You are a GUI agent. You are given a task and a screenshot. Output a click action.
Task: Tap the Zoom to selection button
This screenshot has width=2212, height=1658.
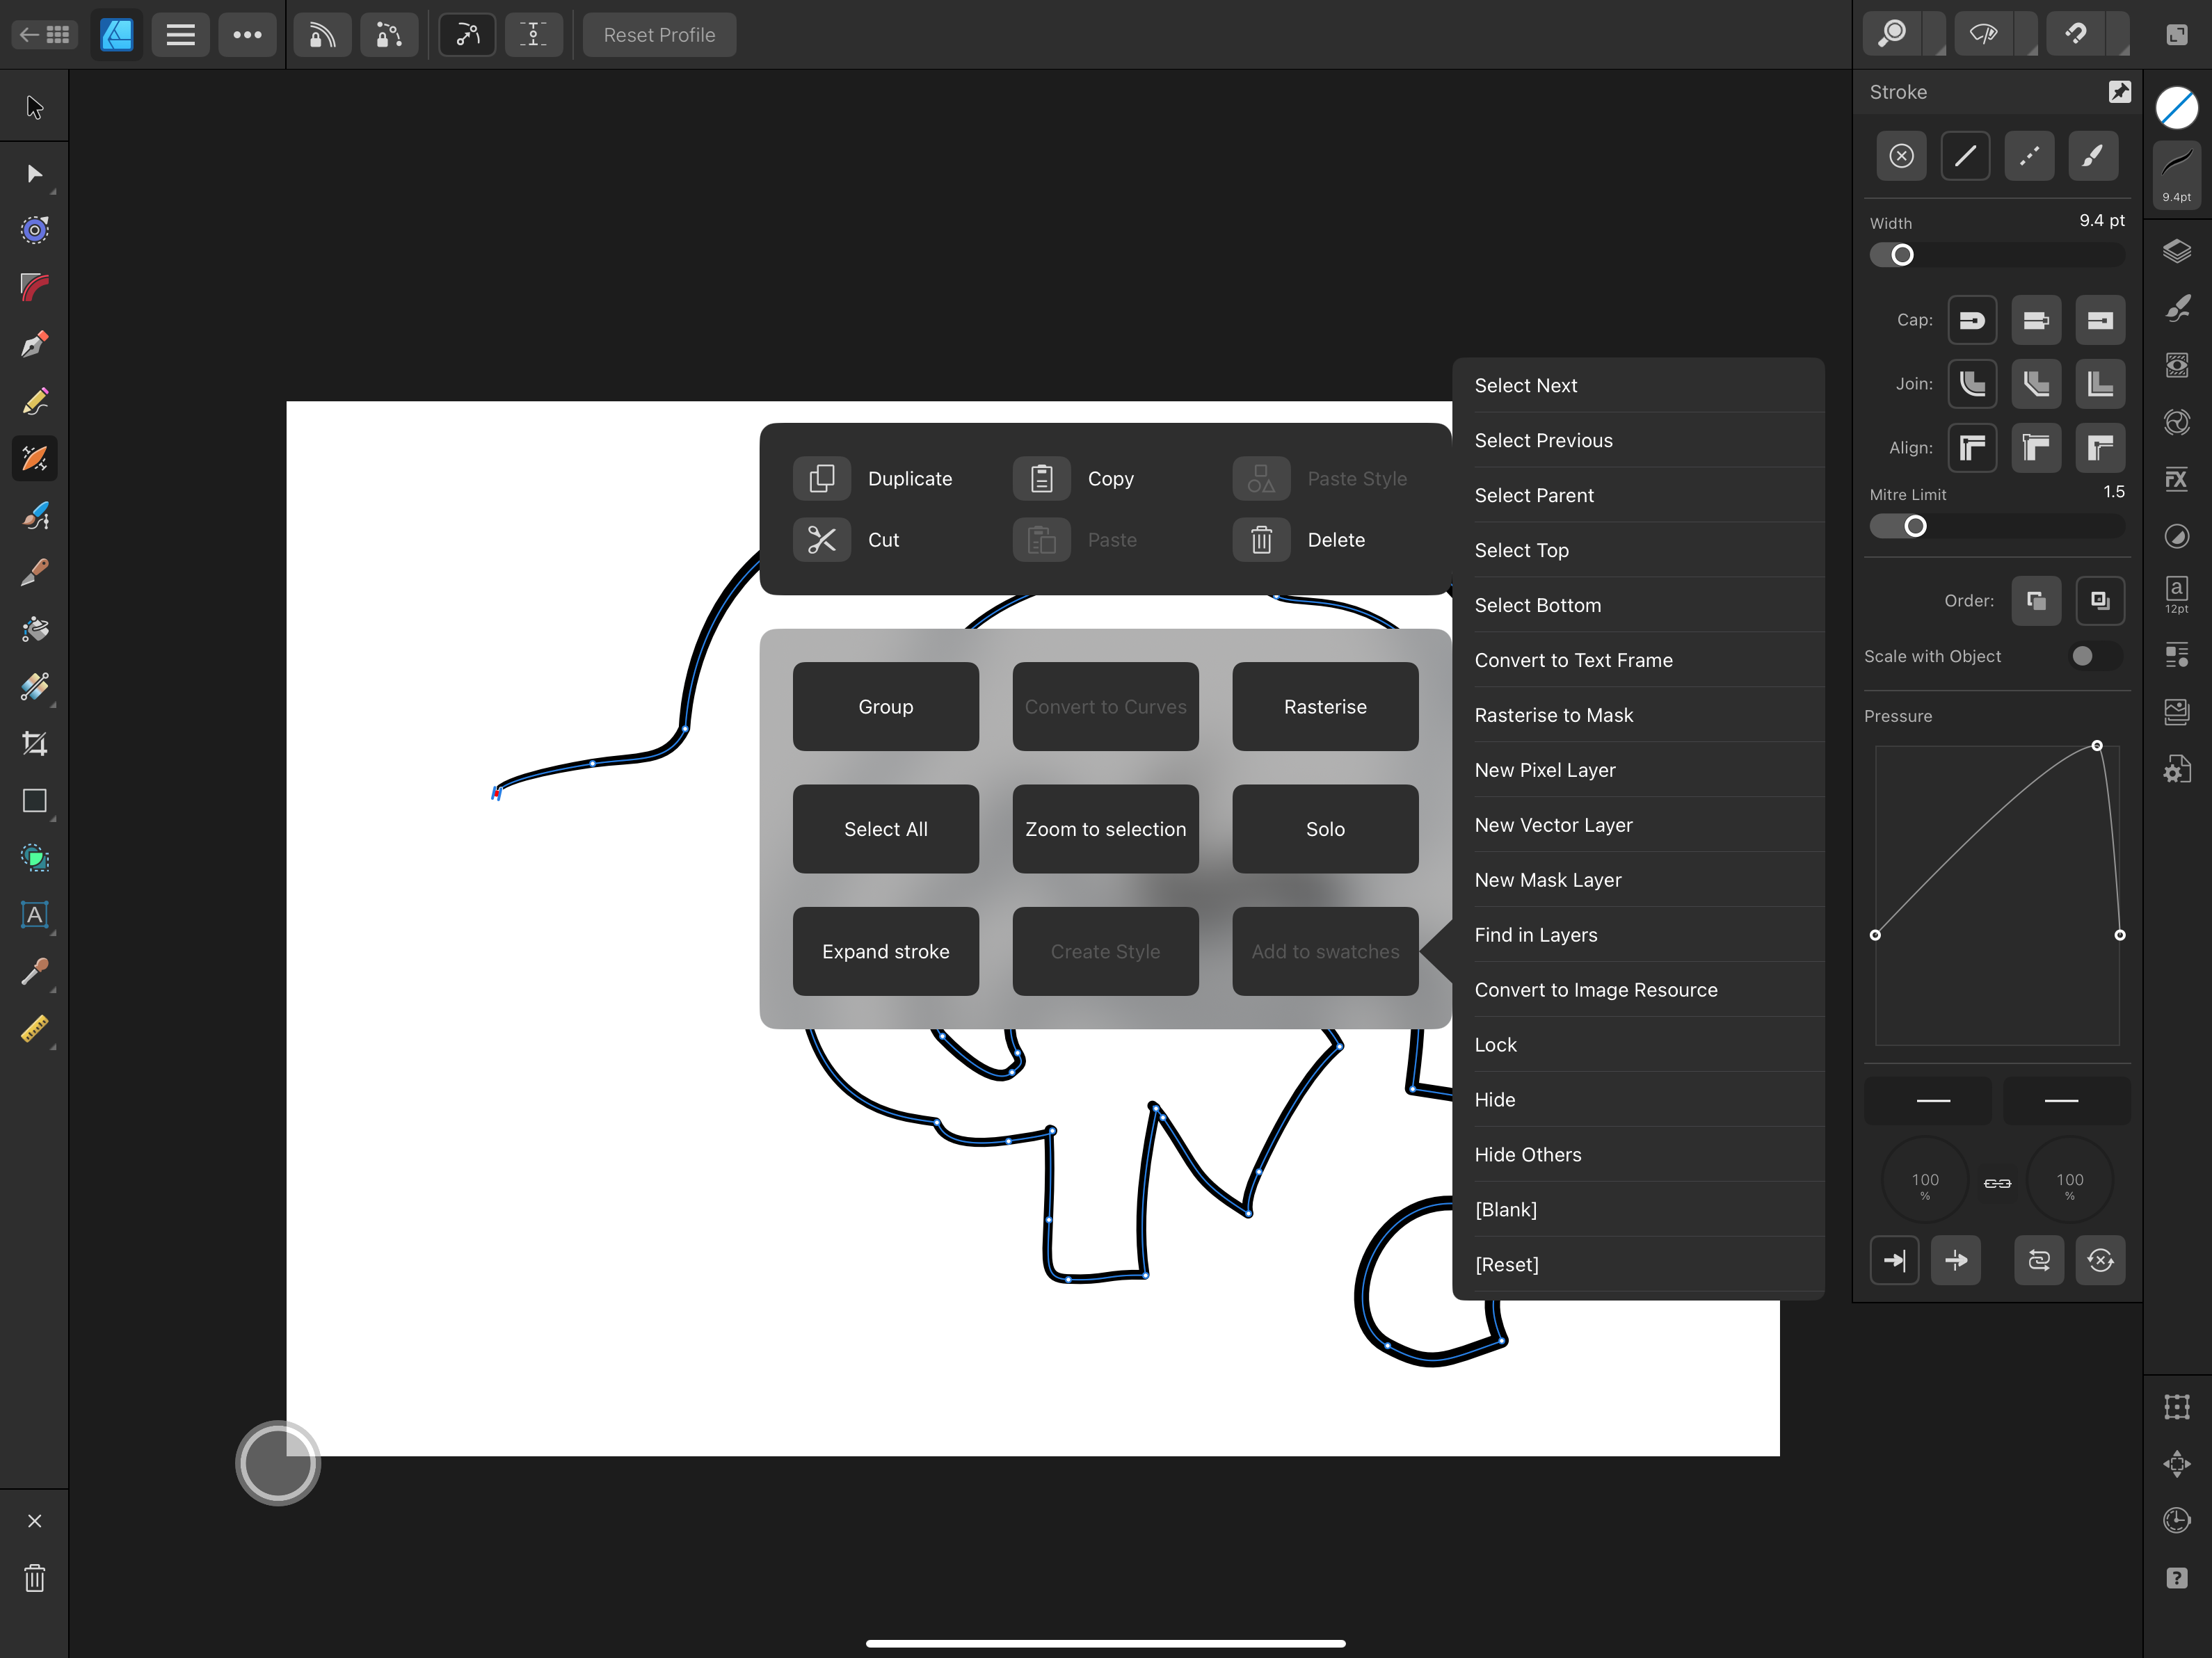[x=1105, y=830]
